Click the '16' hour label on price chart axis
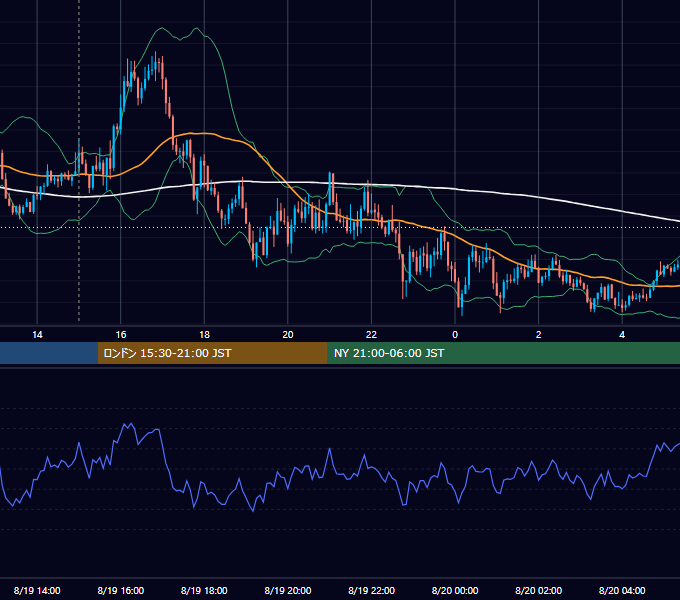Image resolution: width=680 pixels, height=600 pixels. [121, 335]
